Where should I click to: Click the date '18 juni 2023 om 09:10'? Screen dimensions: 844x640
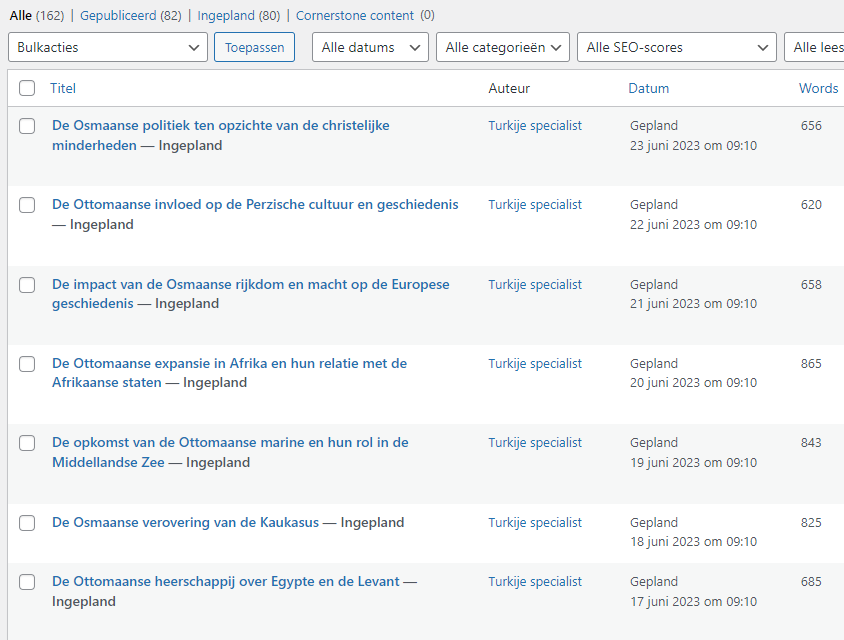693,541
